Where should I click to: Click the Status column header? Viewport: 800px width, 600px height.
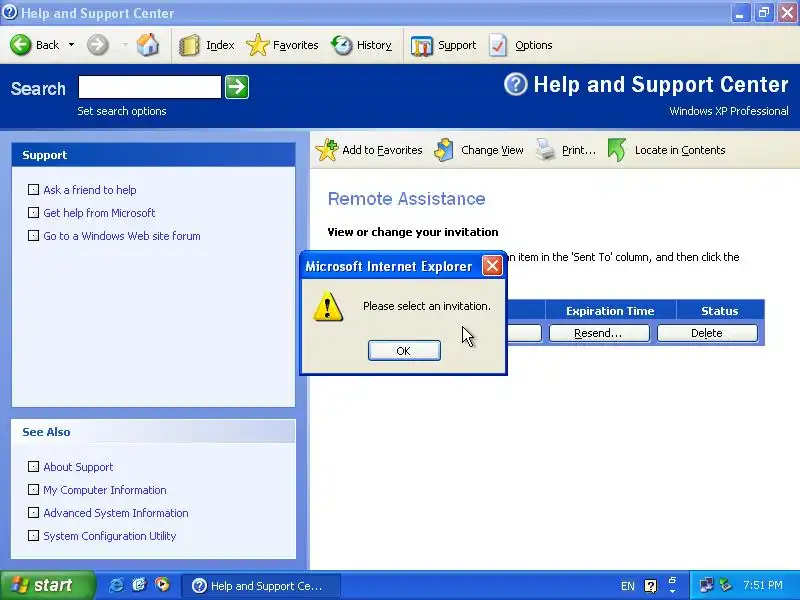click(x=719, y=311)
